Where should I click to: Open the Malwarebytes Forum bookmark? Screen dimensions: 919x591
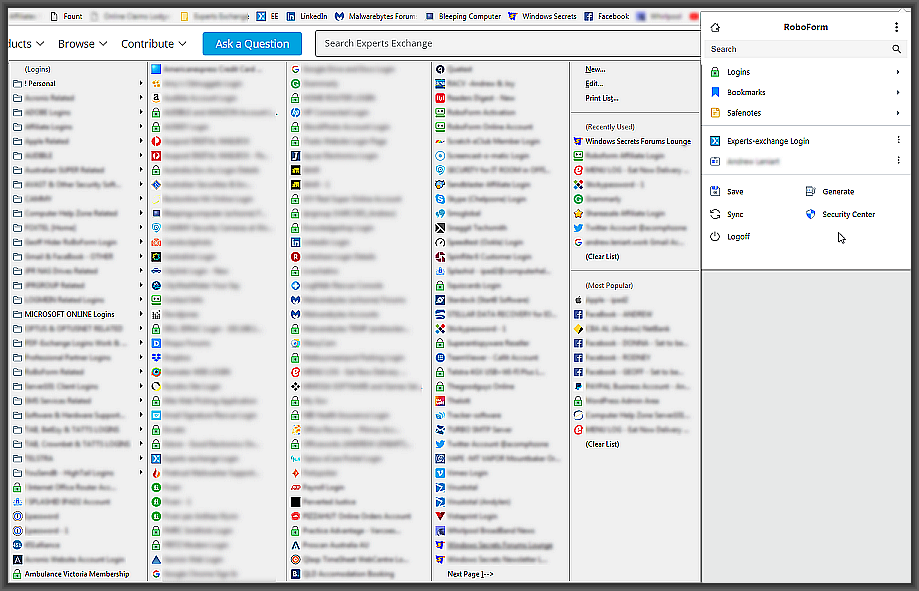375,16
